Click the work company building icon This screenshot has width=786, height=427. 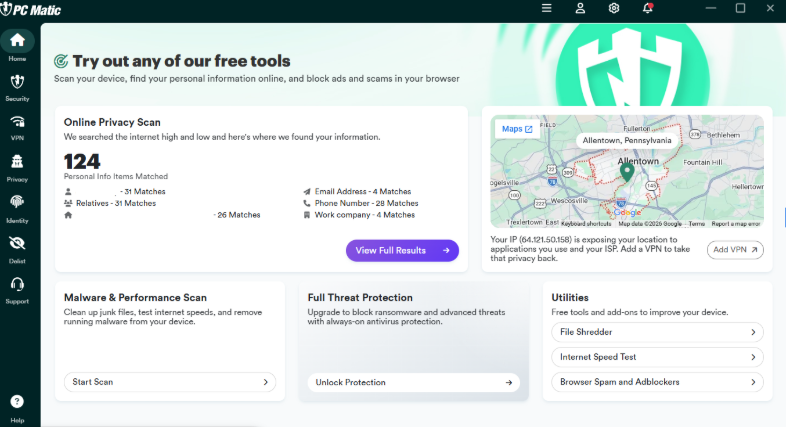coord(307,215)
